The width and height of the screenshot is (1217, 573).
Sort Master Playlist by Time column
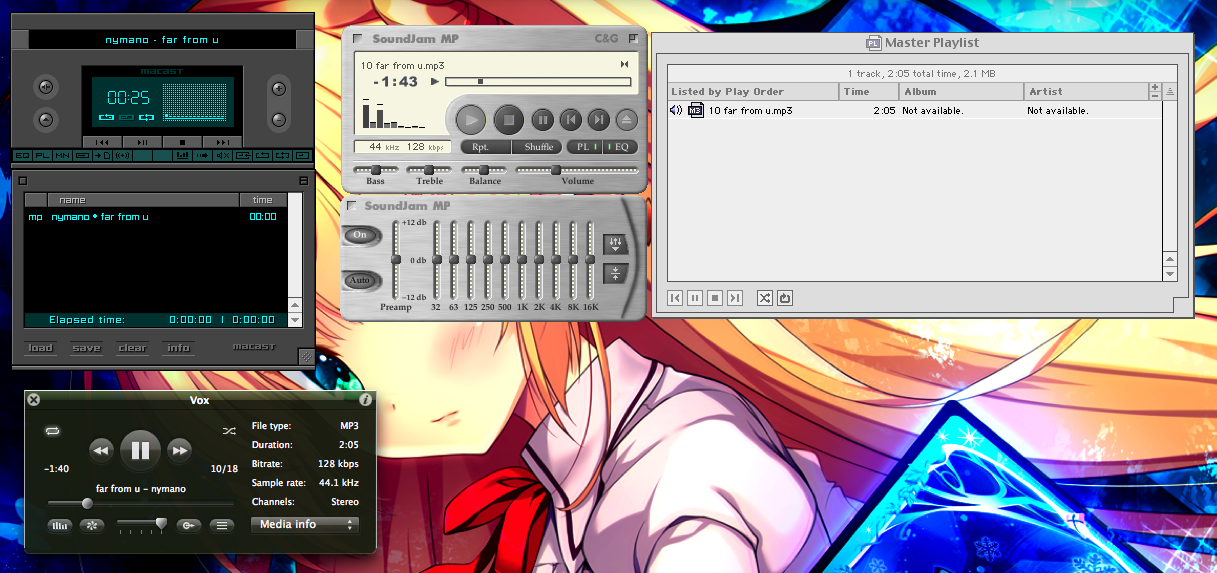coord(870,91)
